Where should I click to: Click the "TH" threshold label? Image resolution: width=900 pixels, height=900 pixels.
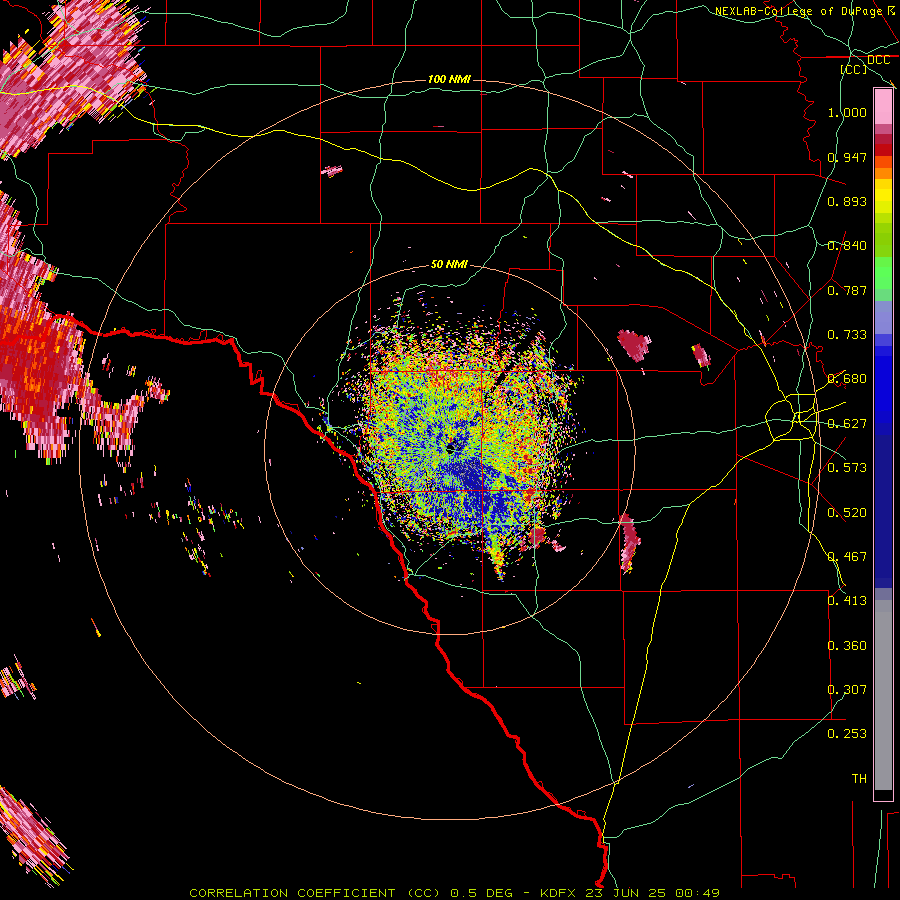pyautogui.click(x=859, y=779)
